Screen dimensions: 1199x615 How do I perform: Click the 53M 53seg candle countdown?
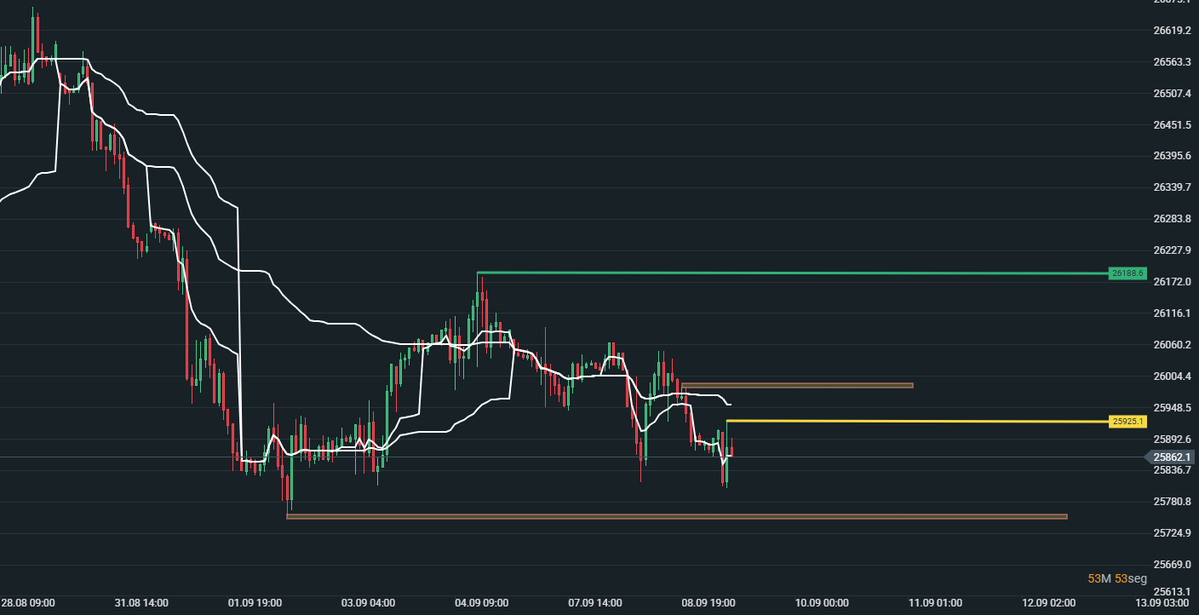(x=1117, y=579)
